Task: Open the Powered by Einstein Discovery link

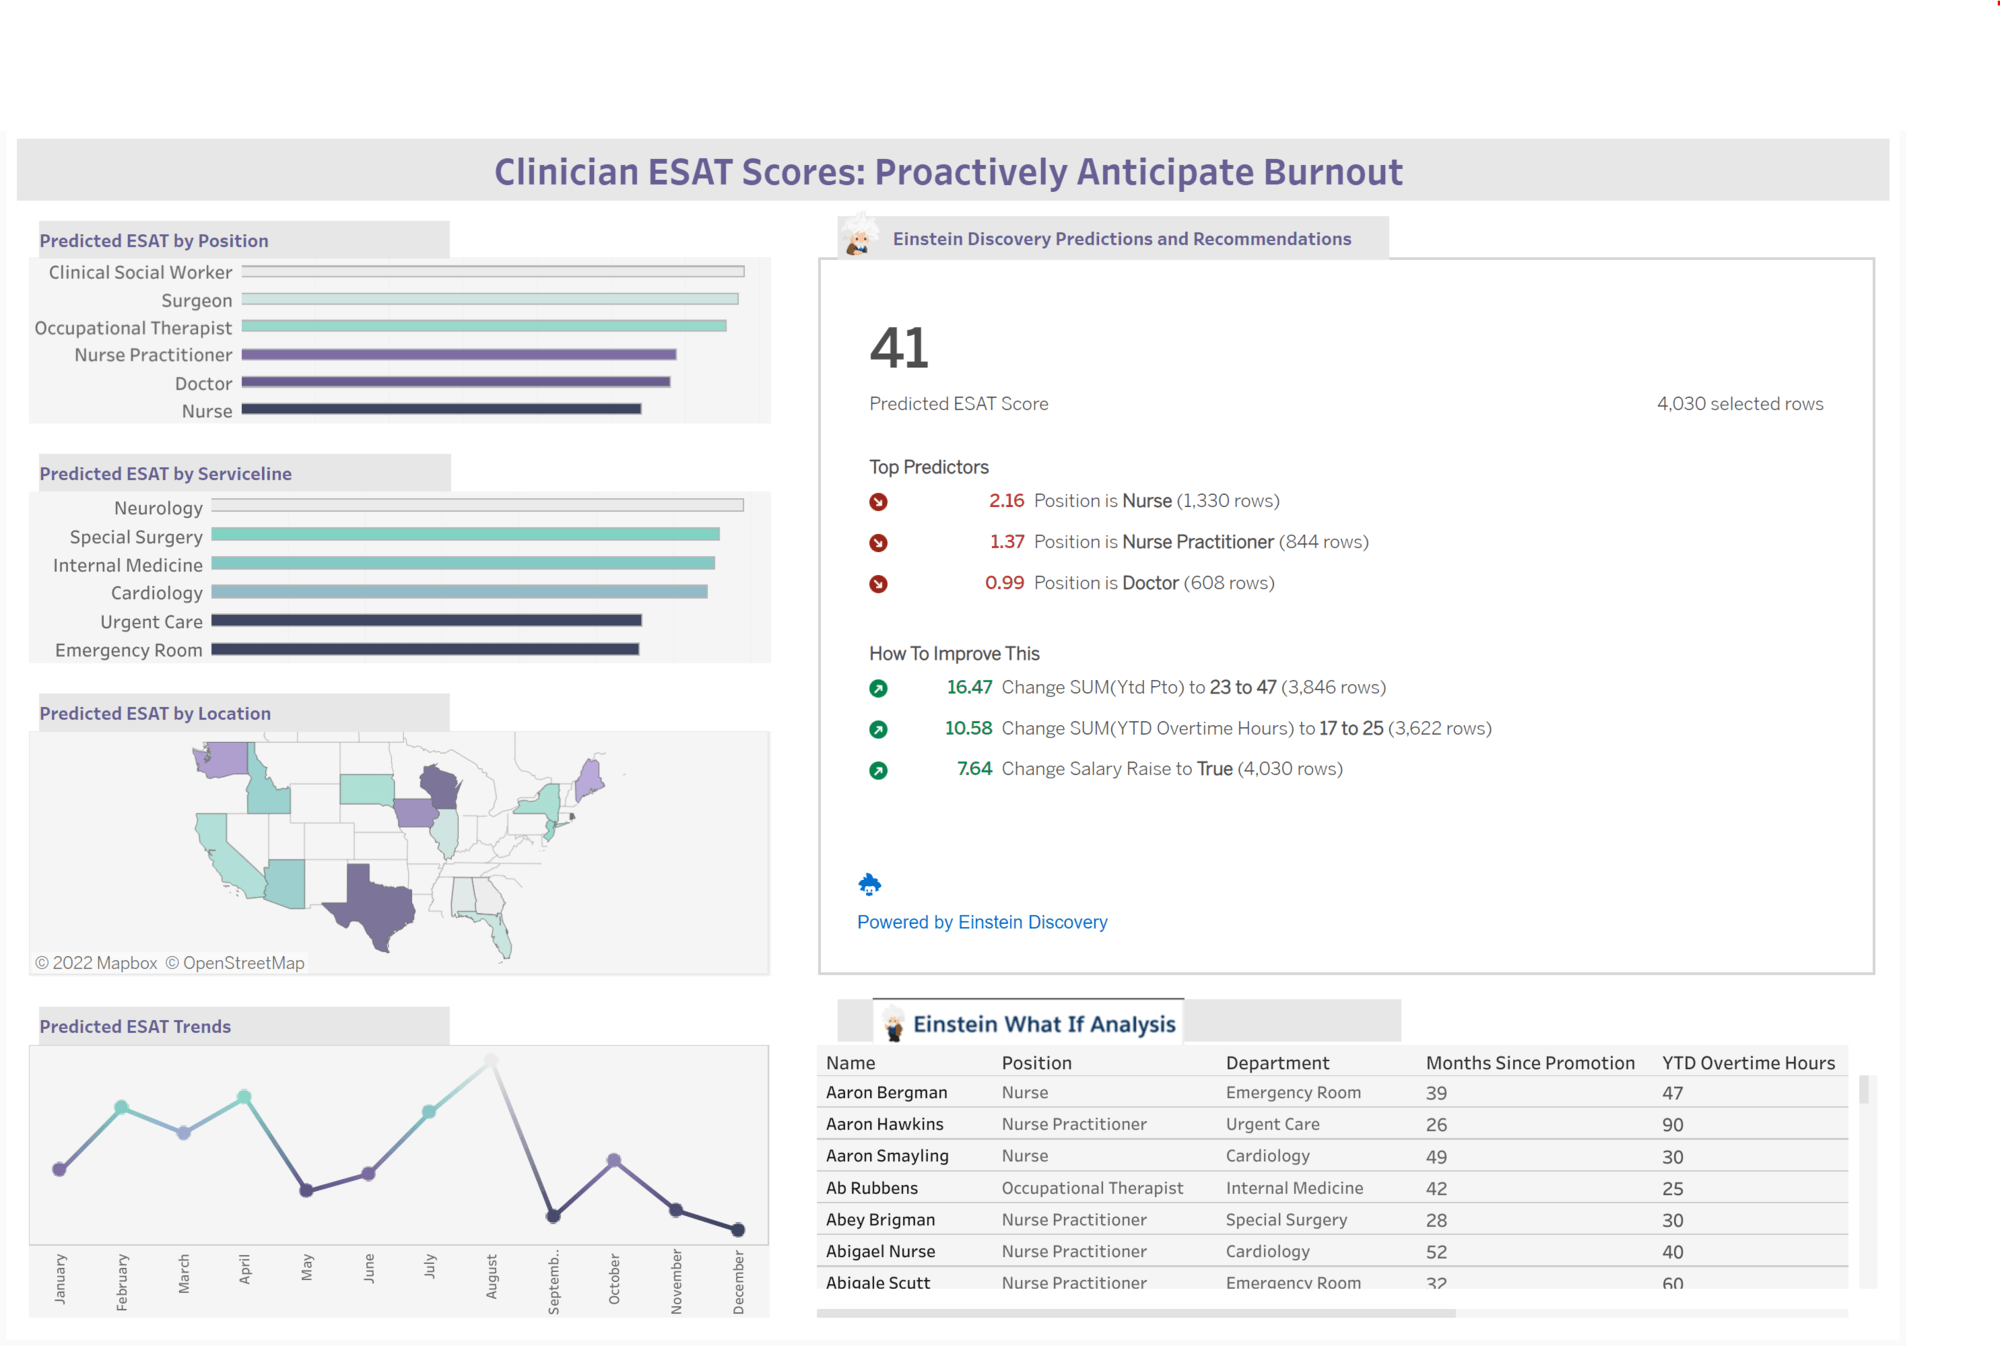Action: [x=982, y=922]
